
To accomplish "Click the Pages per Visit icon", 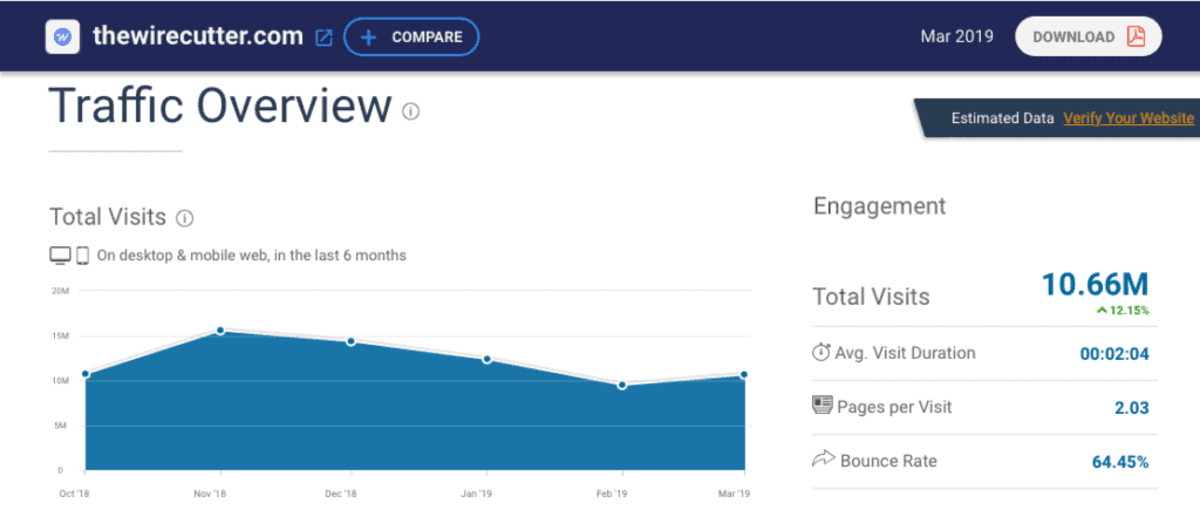I will [x=822, y=406].
